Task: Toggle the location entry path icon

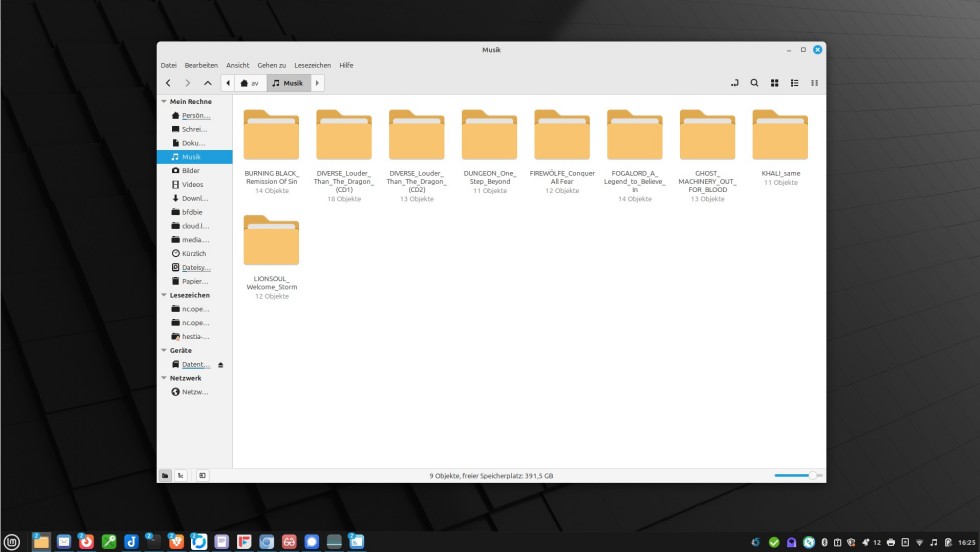Action: (x=734, y=83)
